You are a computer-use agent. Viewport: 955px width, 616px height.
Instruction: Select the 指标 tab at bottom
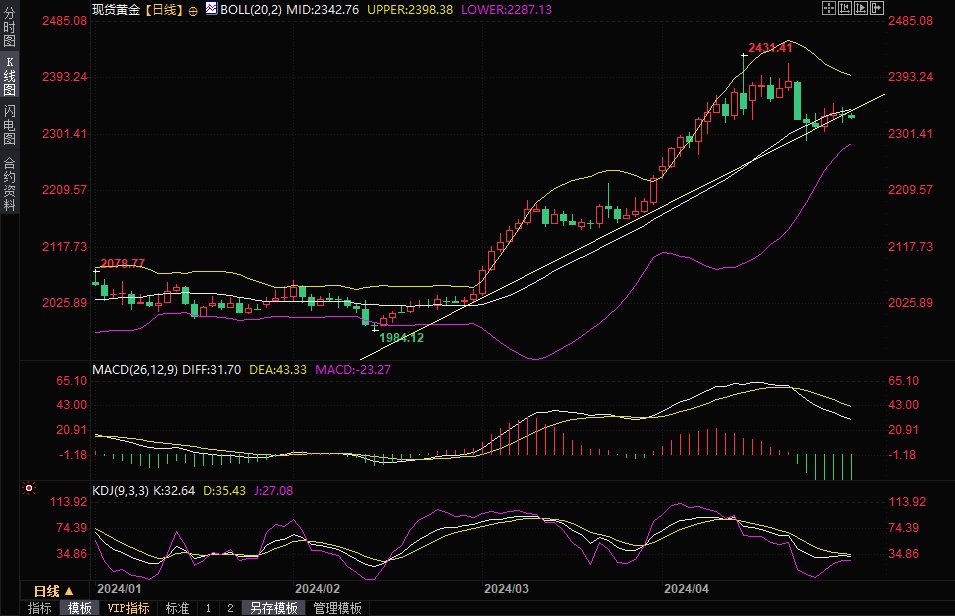click(x=40, y=608)
